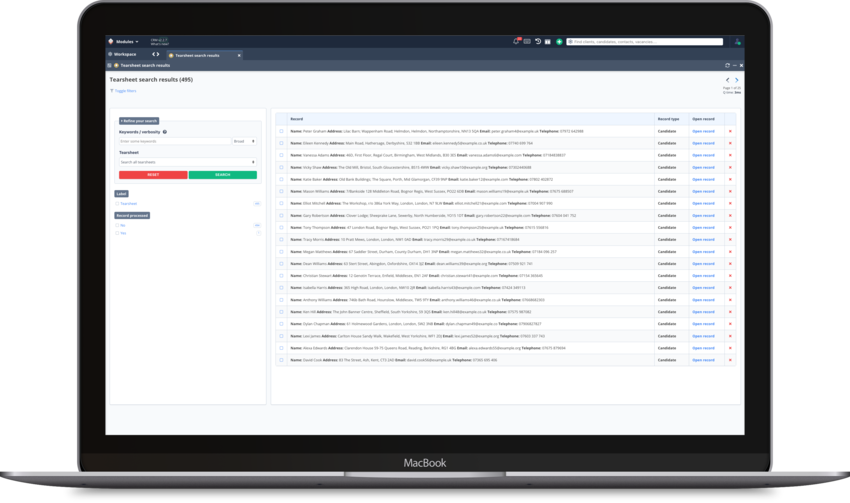
Task: Close the Tearsheet search results tab
Action: 239,55
